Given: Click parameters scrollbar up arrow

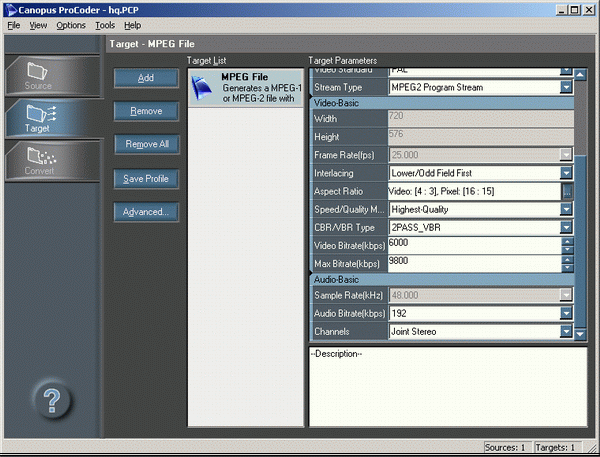Looking at the screenshot, I should point(580,74).
